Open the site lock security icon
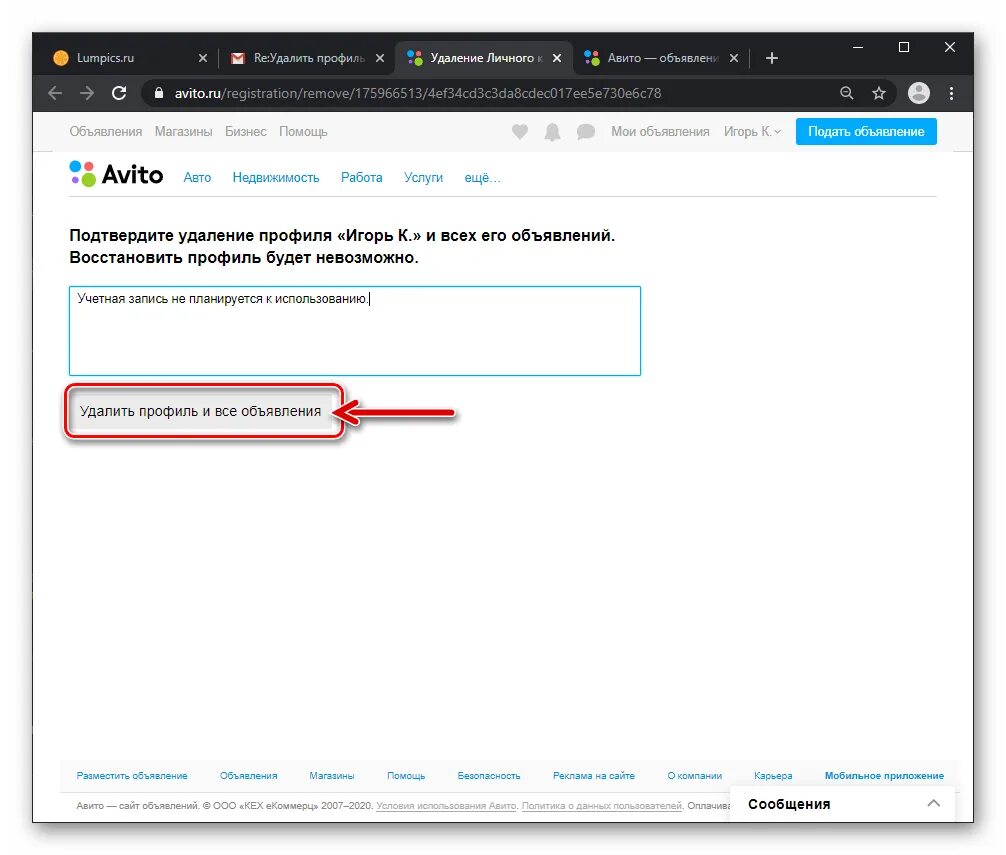This screenshot has height=855, width=1006. click(158, 93)
